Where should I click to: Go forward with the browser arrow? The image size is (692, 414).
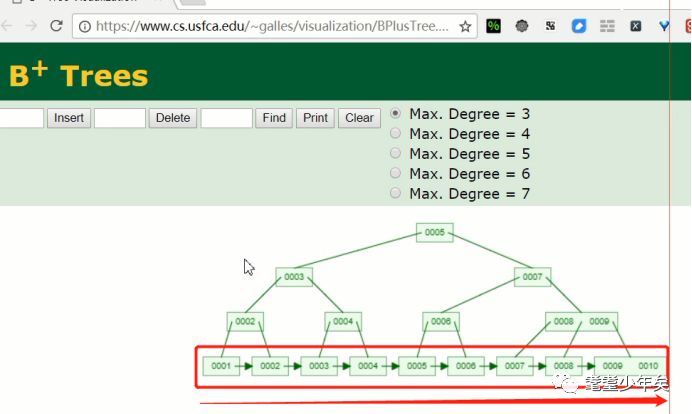[31, 26]
